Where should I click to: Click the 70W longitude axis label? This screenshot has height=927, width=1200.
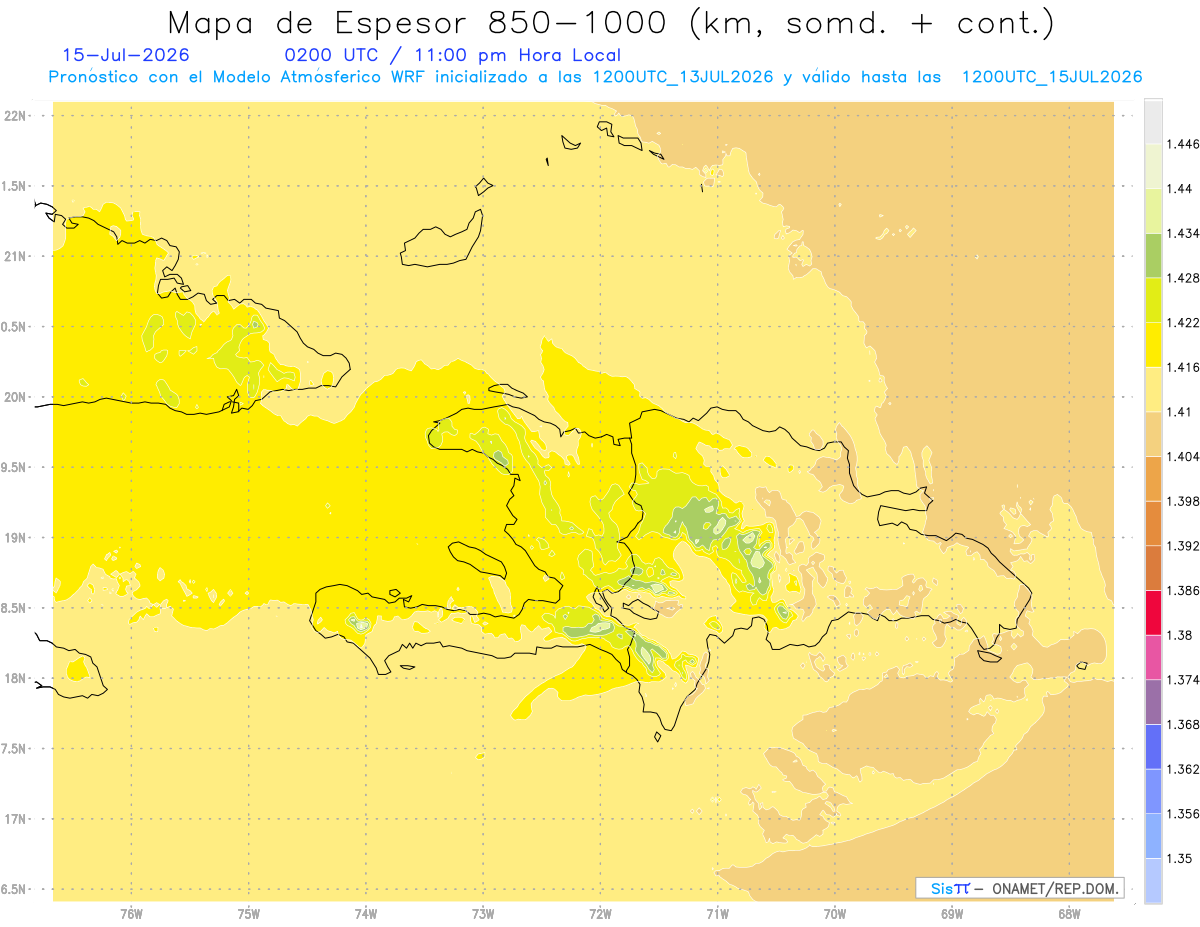(x=835, y=913)
